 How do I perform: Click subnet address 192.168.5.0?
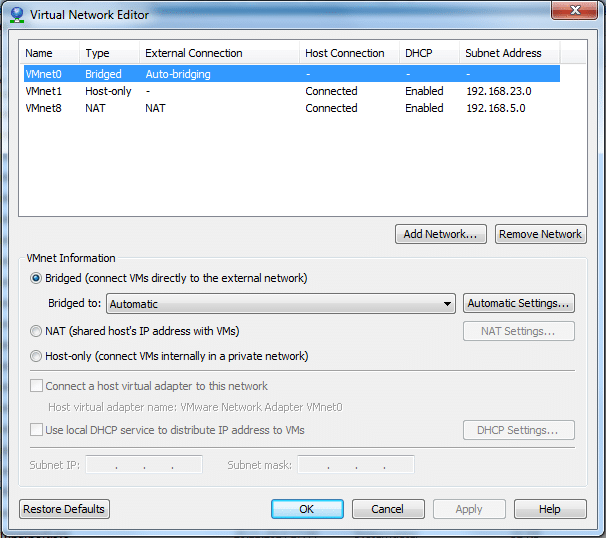pyautogui.click(x=496, y=108)
